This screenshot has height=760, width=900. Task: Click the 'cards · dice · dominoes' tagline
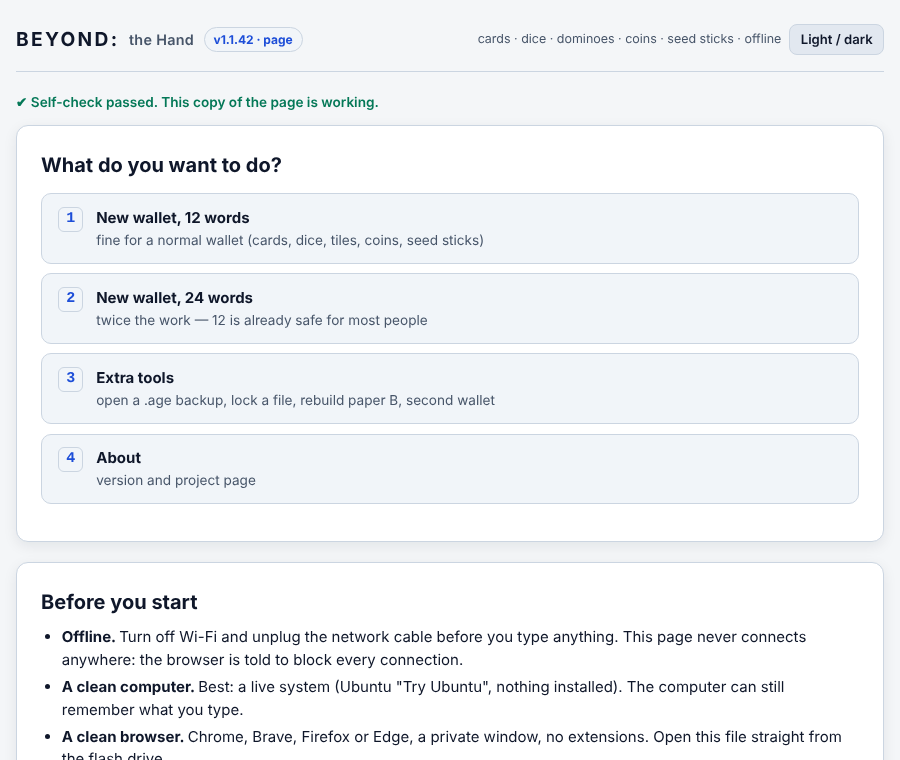click(x=629, y=39)
